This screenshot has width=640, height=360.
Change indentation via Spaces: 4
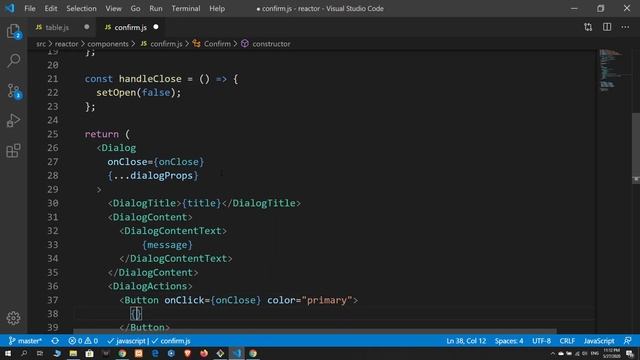point(509,341)
